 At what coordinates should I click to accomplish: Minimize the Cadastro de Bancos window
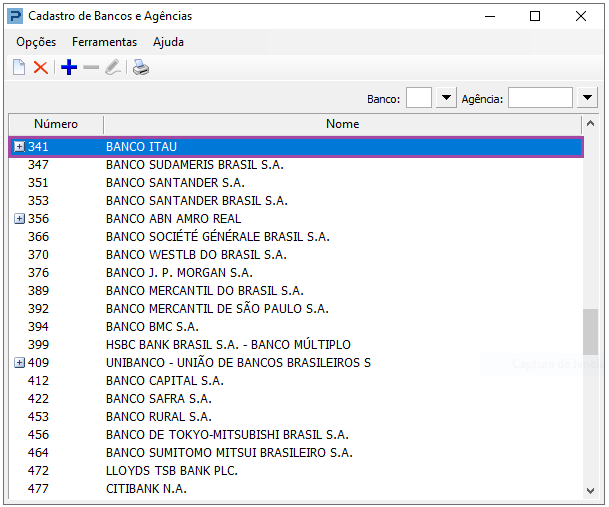click(490, 16)
